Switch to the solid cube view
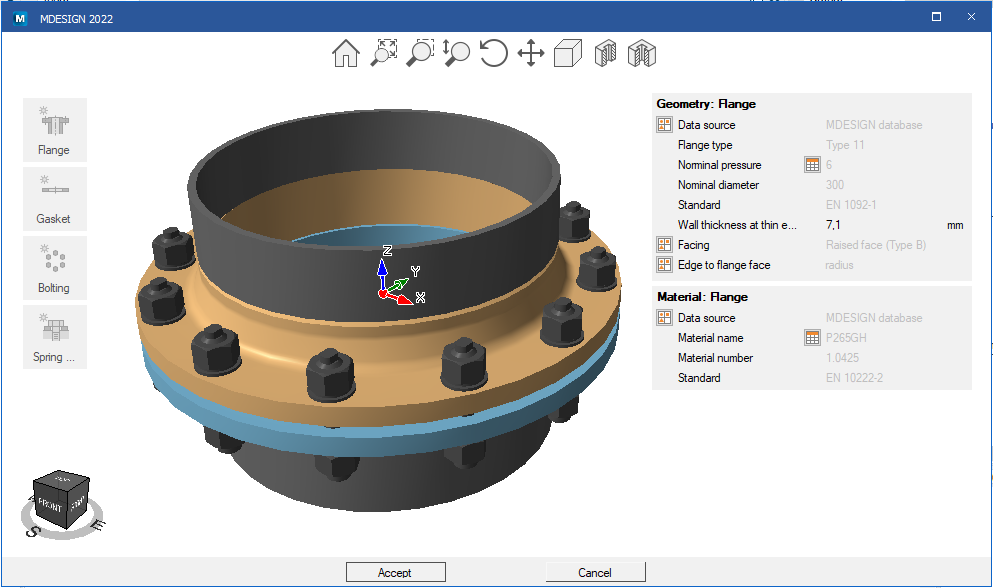993x588 pixels. (567, 53)
